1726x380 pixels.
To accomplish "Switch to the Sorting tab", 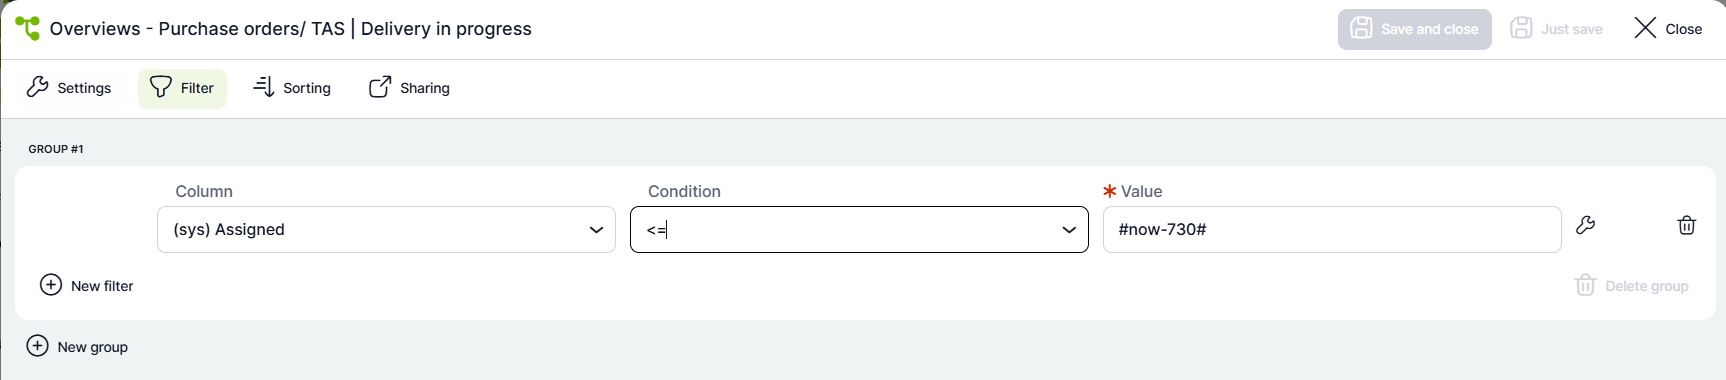I will 292,88.
